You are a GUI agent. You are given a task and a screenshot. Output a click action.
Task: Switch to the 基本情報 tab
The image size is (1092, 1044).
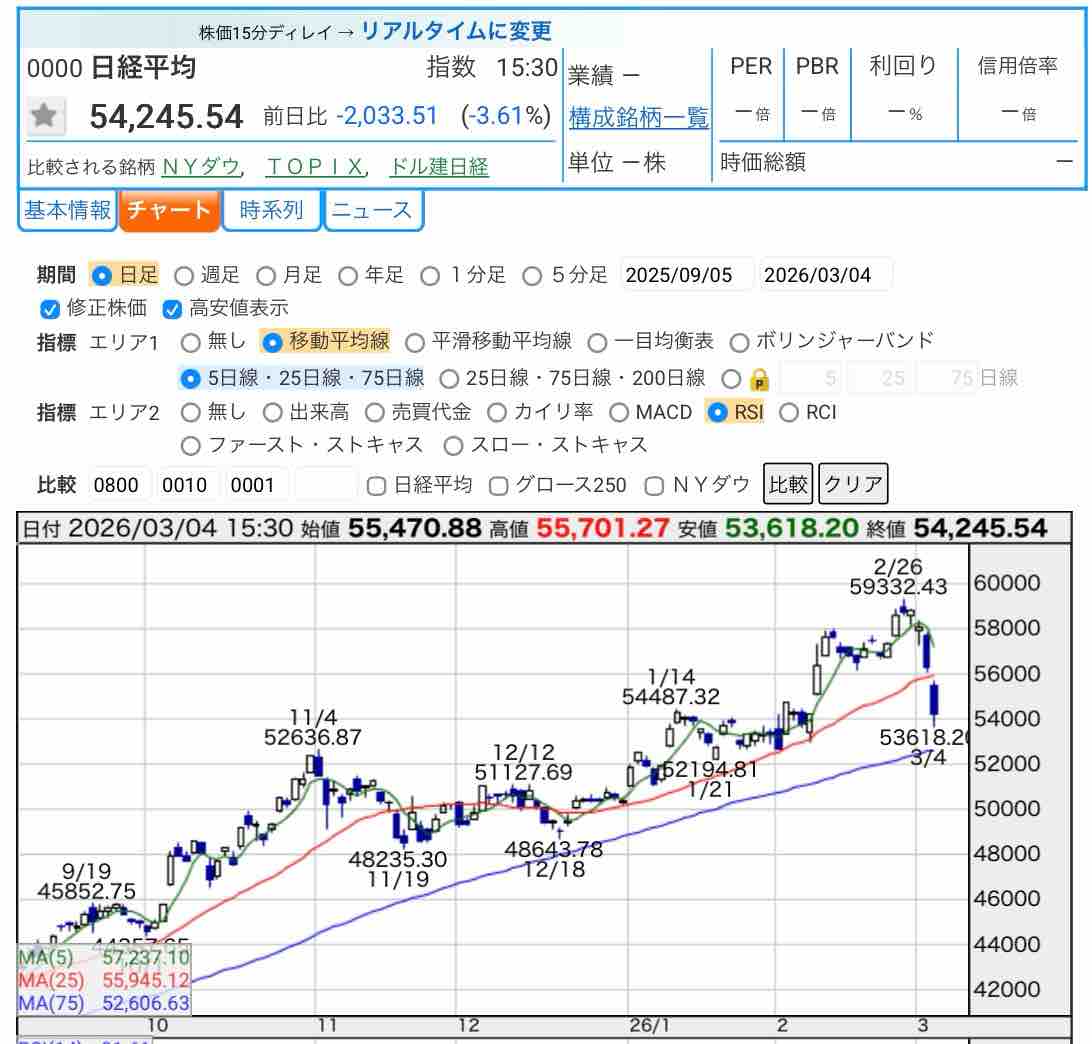coord(67,211)
